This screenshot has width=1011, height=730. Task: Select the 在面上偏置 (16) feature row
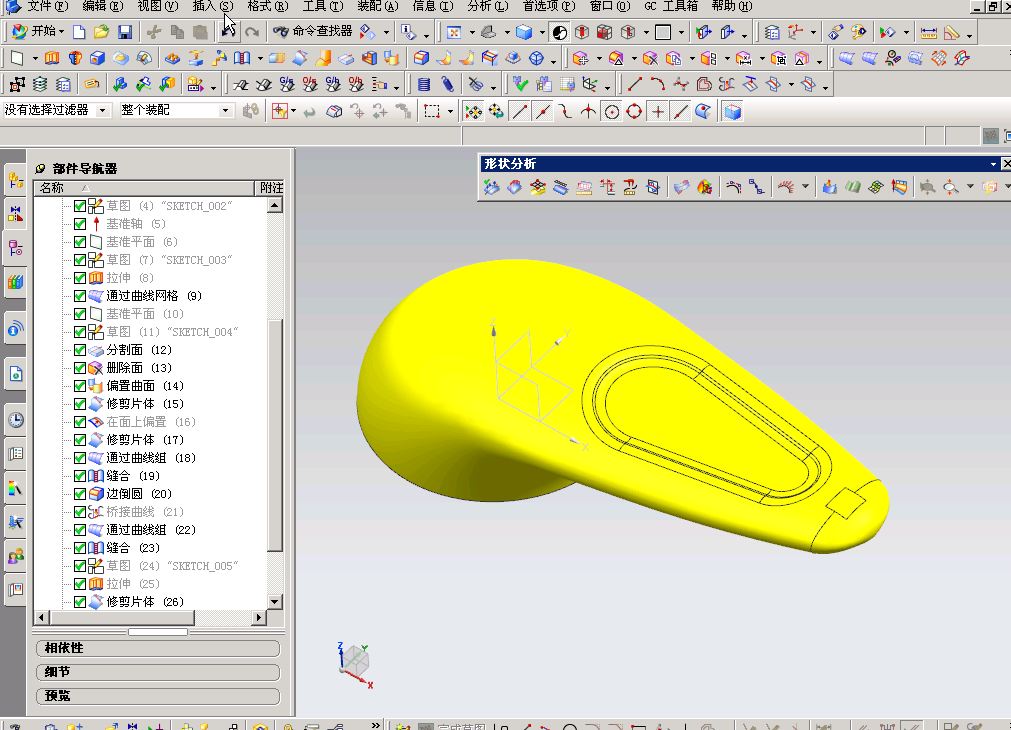tap(150, 422)
